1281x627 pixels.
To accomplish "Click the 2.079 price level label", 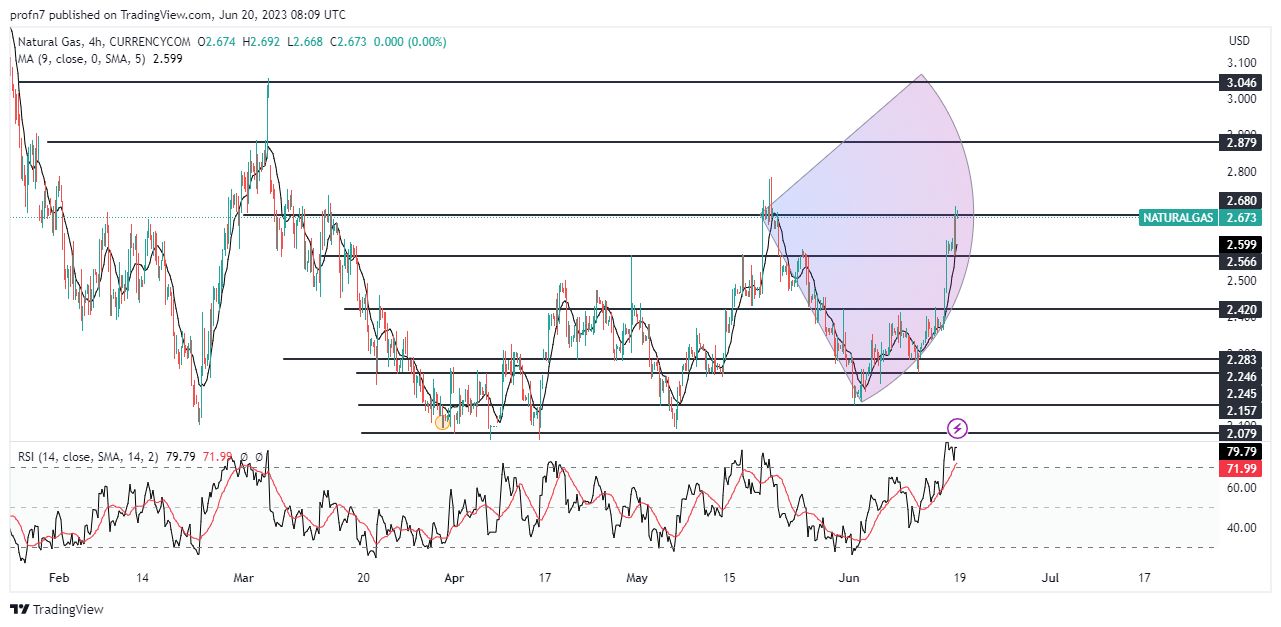I will [x=1241, y=433].
